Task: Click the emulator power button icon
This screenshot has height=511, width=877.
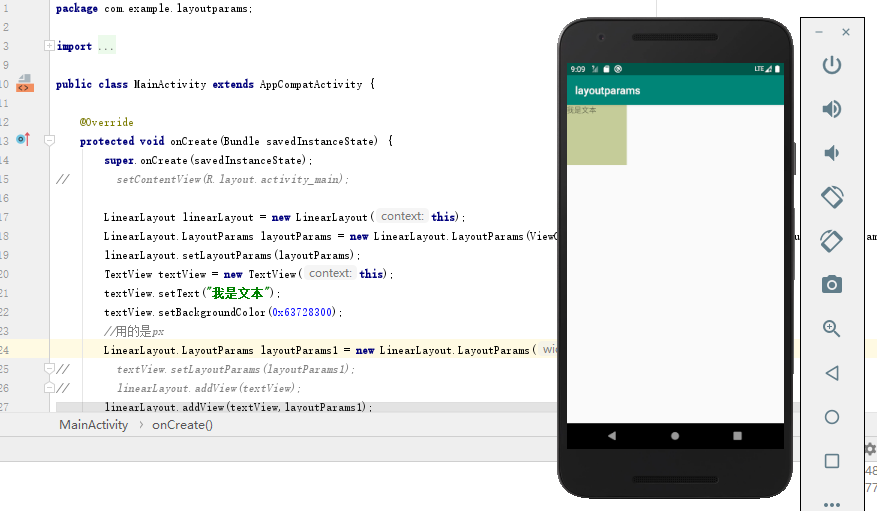Action: [x=832, y=65]
